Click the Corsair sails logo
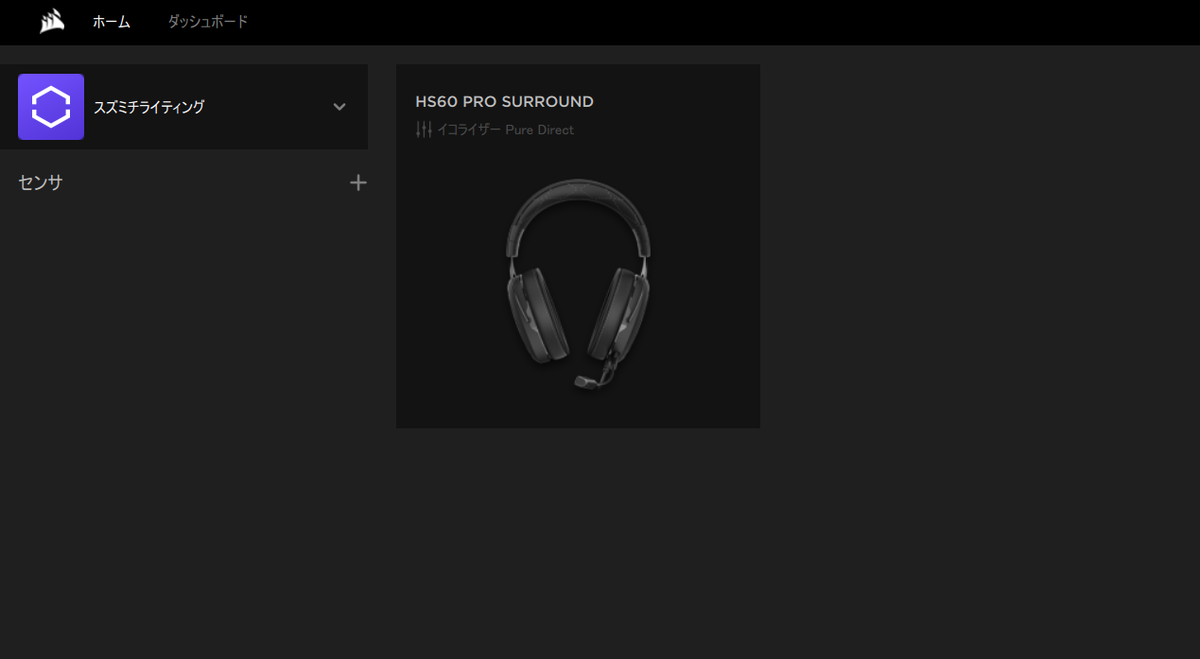Image resolution: width=1200 pixels, height=659 pixels. pos(53,22)
